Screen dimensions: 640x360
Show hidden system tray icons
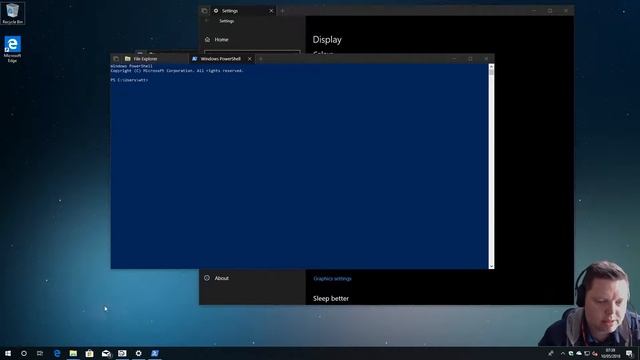[563, 353]
